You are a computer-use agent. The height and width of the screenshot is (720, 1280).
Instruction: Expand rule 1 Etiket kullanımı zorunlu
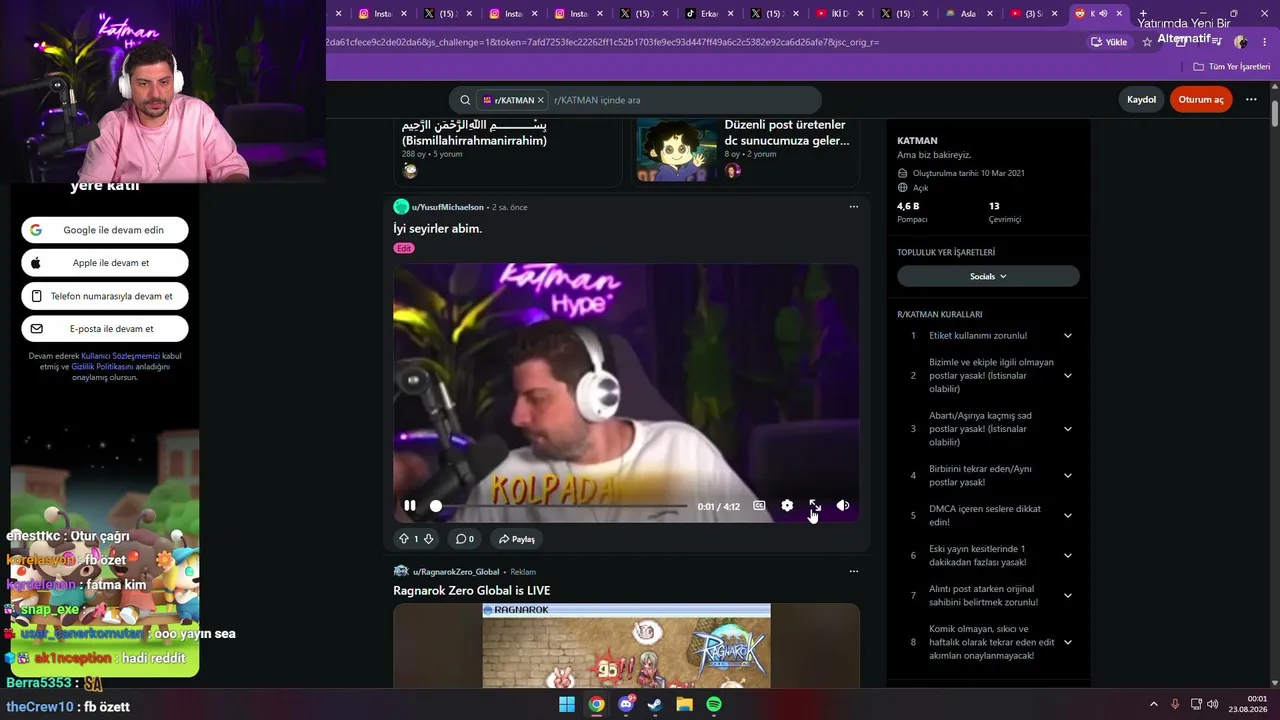[x=1067, y=336]
